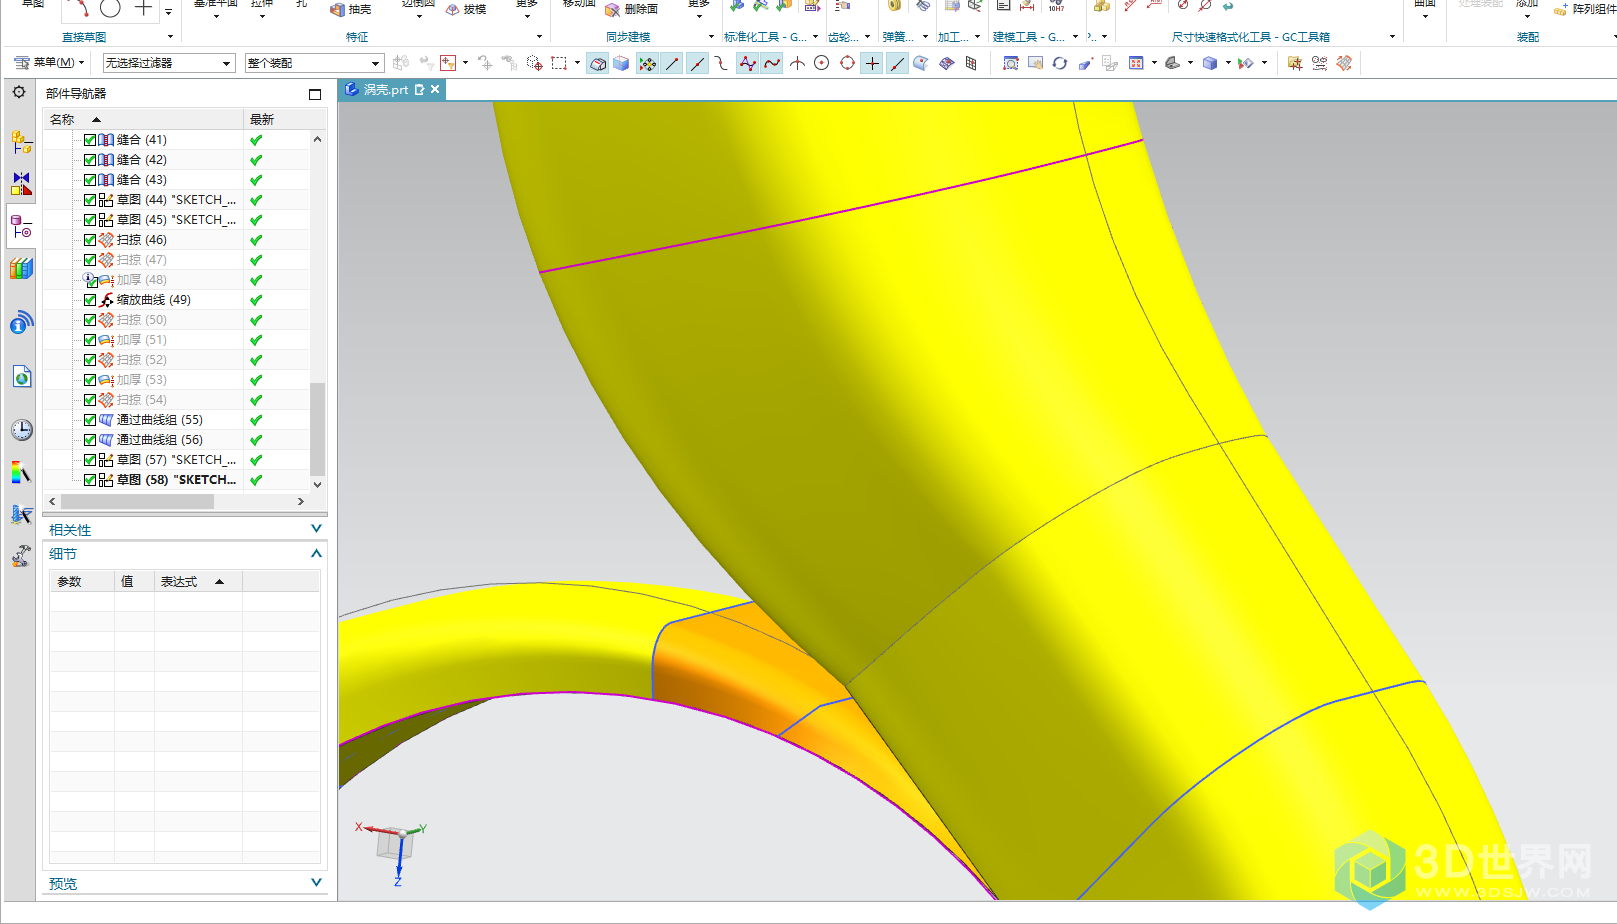Click the rotate view icon
This screenshot has width=1617, height=924.
(1060, 64)
